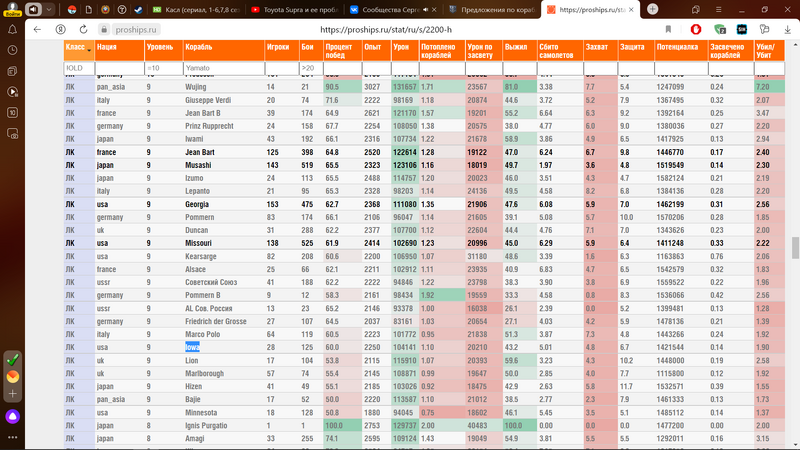Click the sound indicator speaker button
Image resolution: width=800 pixels, height=450 pixels.
coord(34,9)
